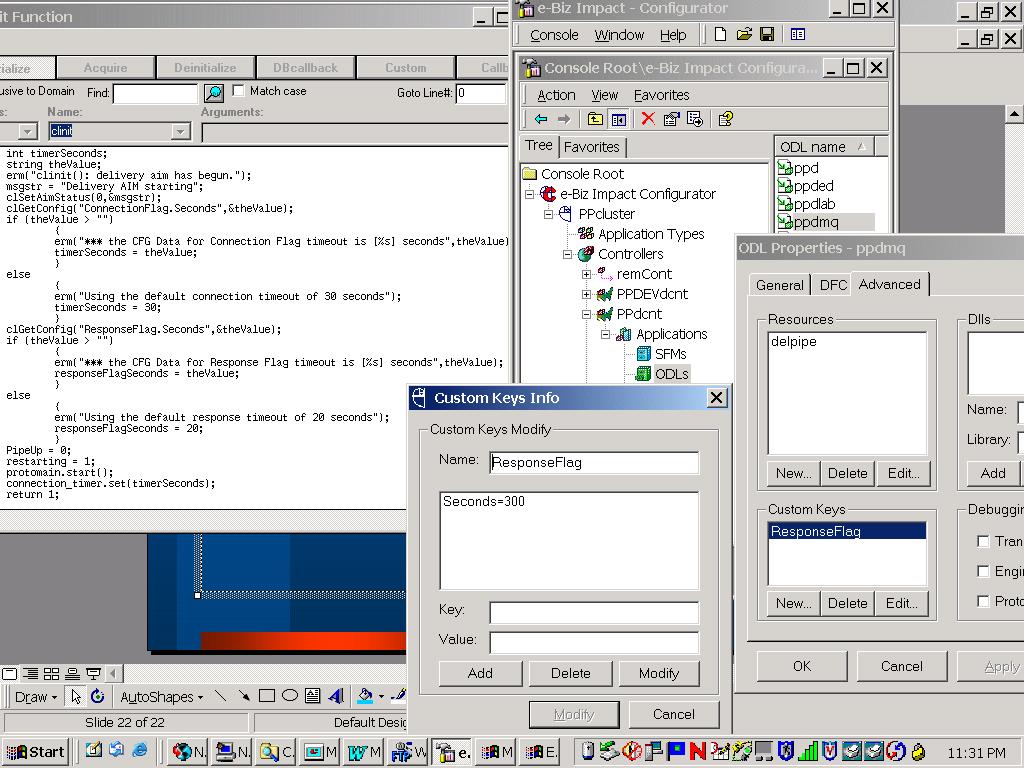Select the Text Box tool
This screenshot has width=1024, height=768.
tap(313, 696)
